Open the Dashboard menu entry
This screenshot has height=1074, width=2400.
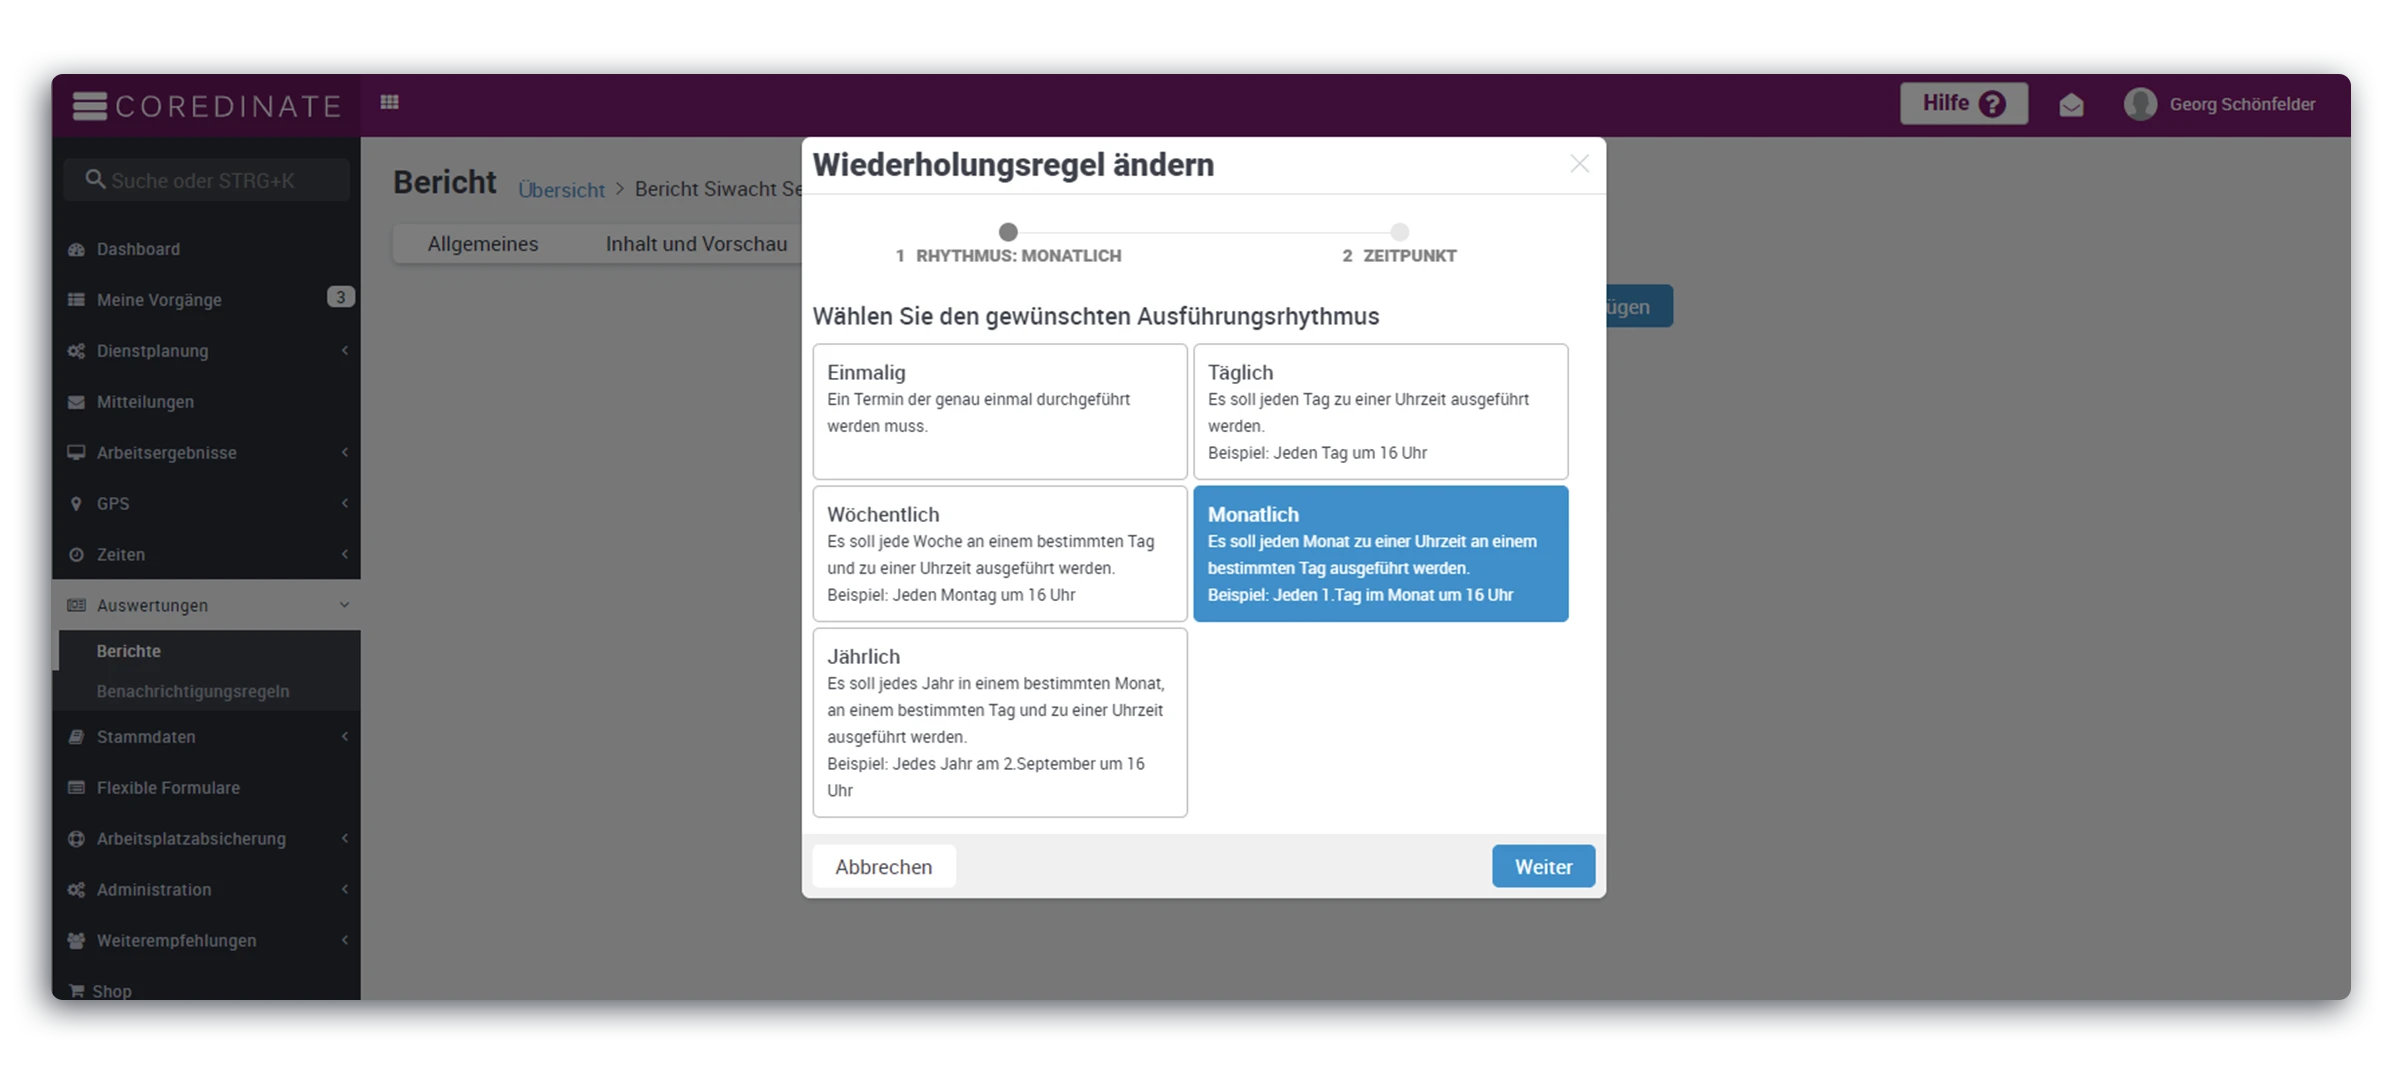coord(206,249)
